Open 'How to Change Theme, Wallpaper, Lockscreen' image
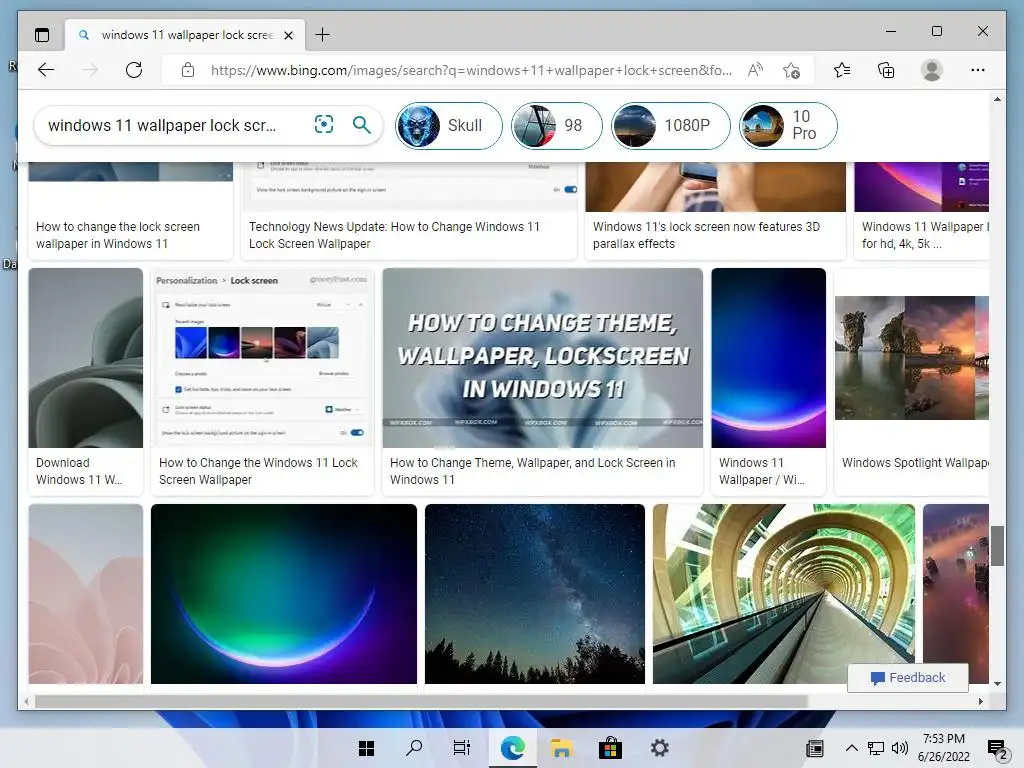Screen dimensions: 1024x768 tap(543, 358)
